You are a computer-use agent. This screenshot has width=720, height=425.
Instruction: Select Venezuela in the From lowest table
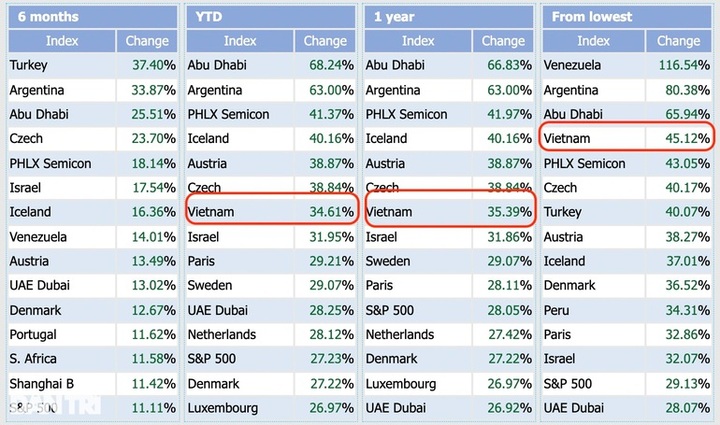tap(576, 65)
